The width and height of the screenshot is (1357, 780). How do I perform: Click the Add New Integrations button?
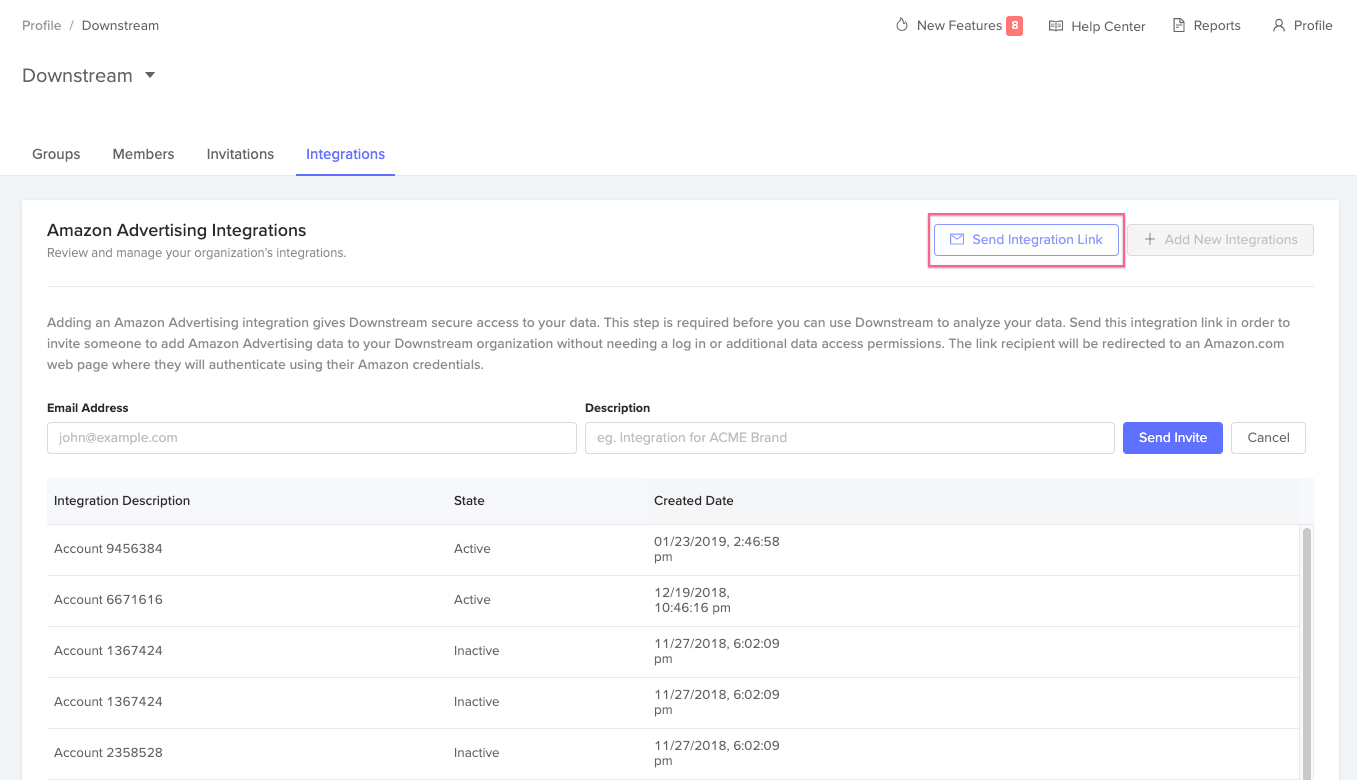1220,239
